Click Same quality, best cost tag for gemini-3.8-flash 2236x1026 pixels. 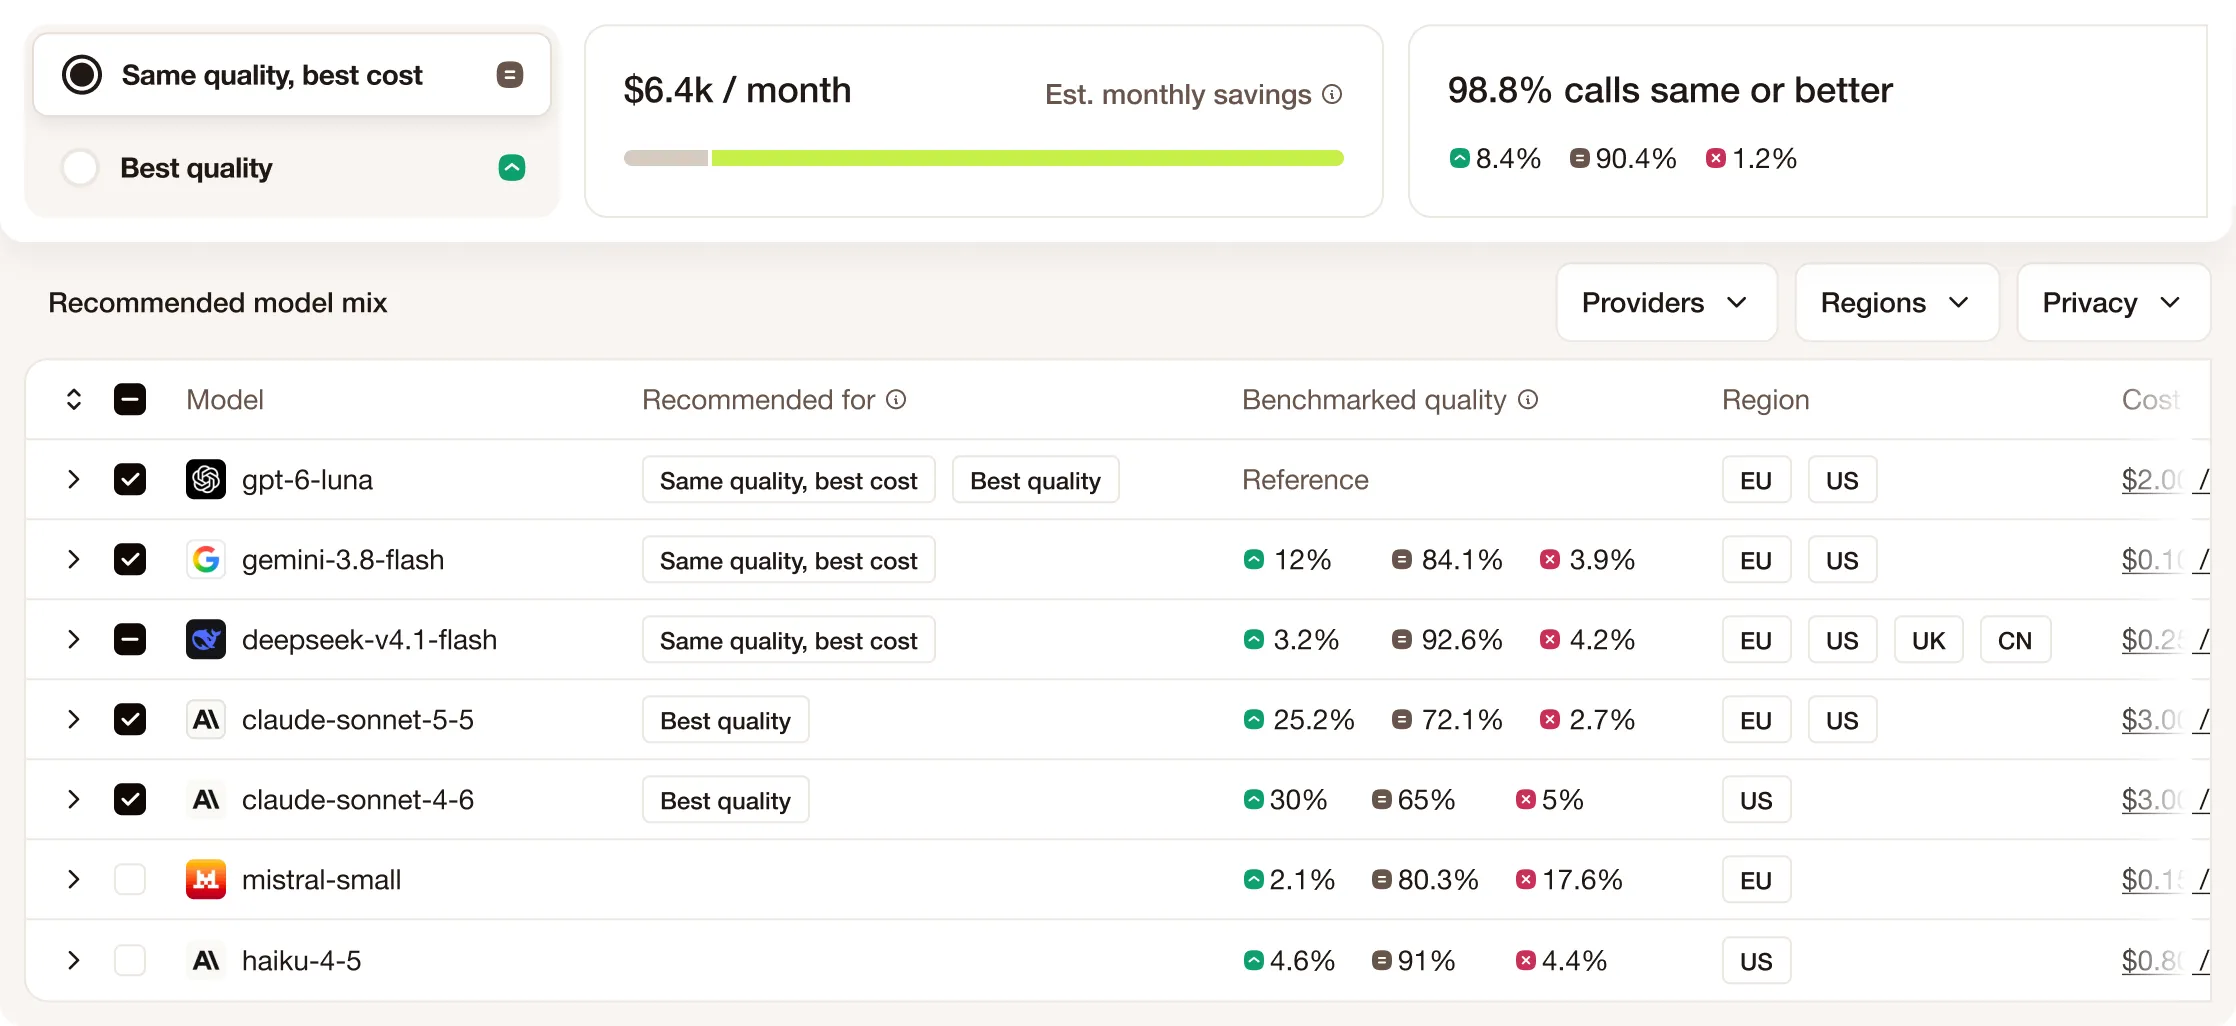(789, 561)
